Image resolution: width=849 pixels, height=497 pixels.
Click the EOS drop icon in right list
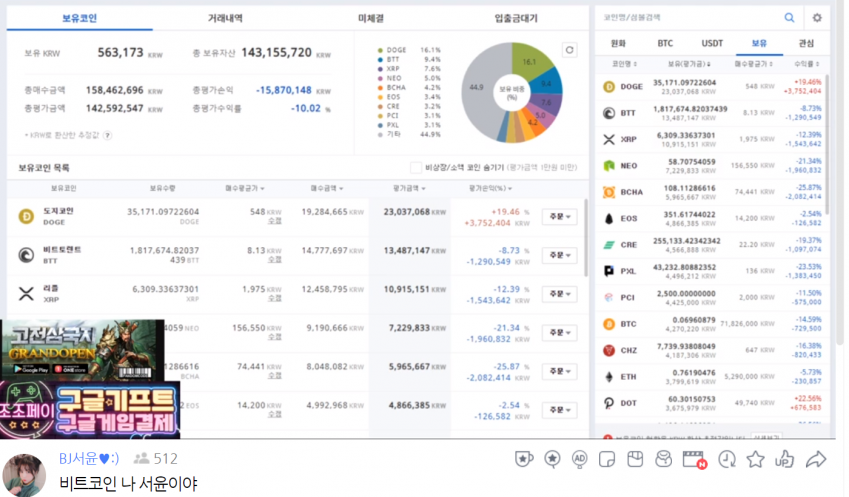click(609, 219)
